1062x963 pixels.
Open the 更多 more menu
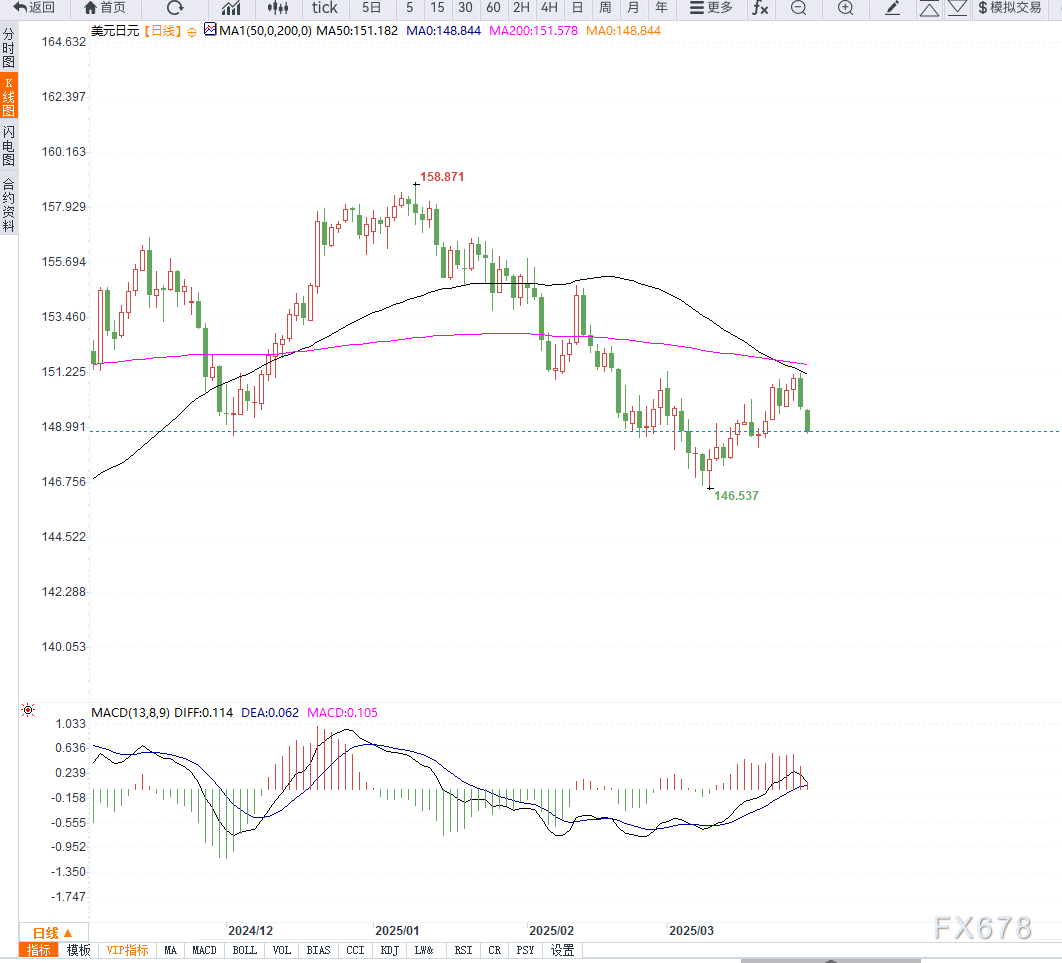[711, 8]
